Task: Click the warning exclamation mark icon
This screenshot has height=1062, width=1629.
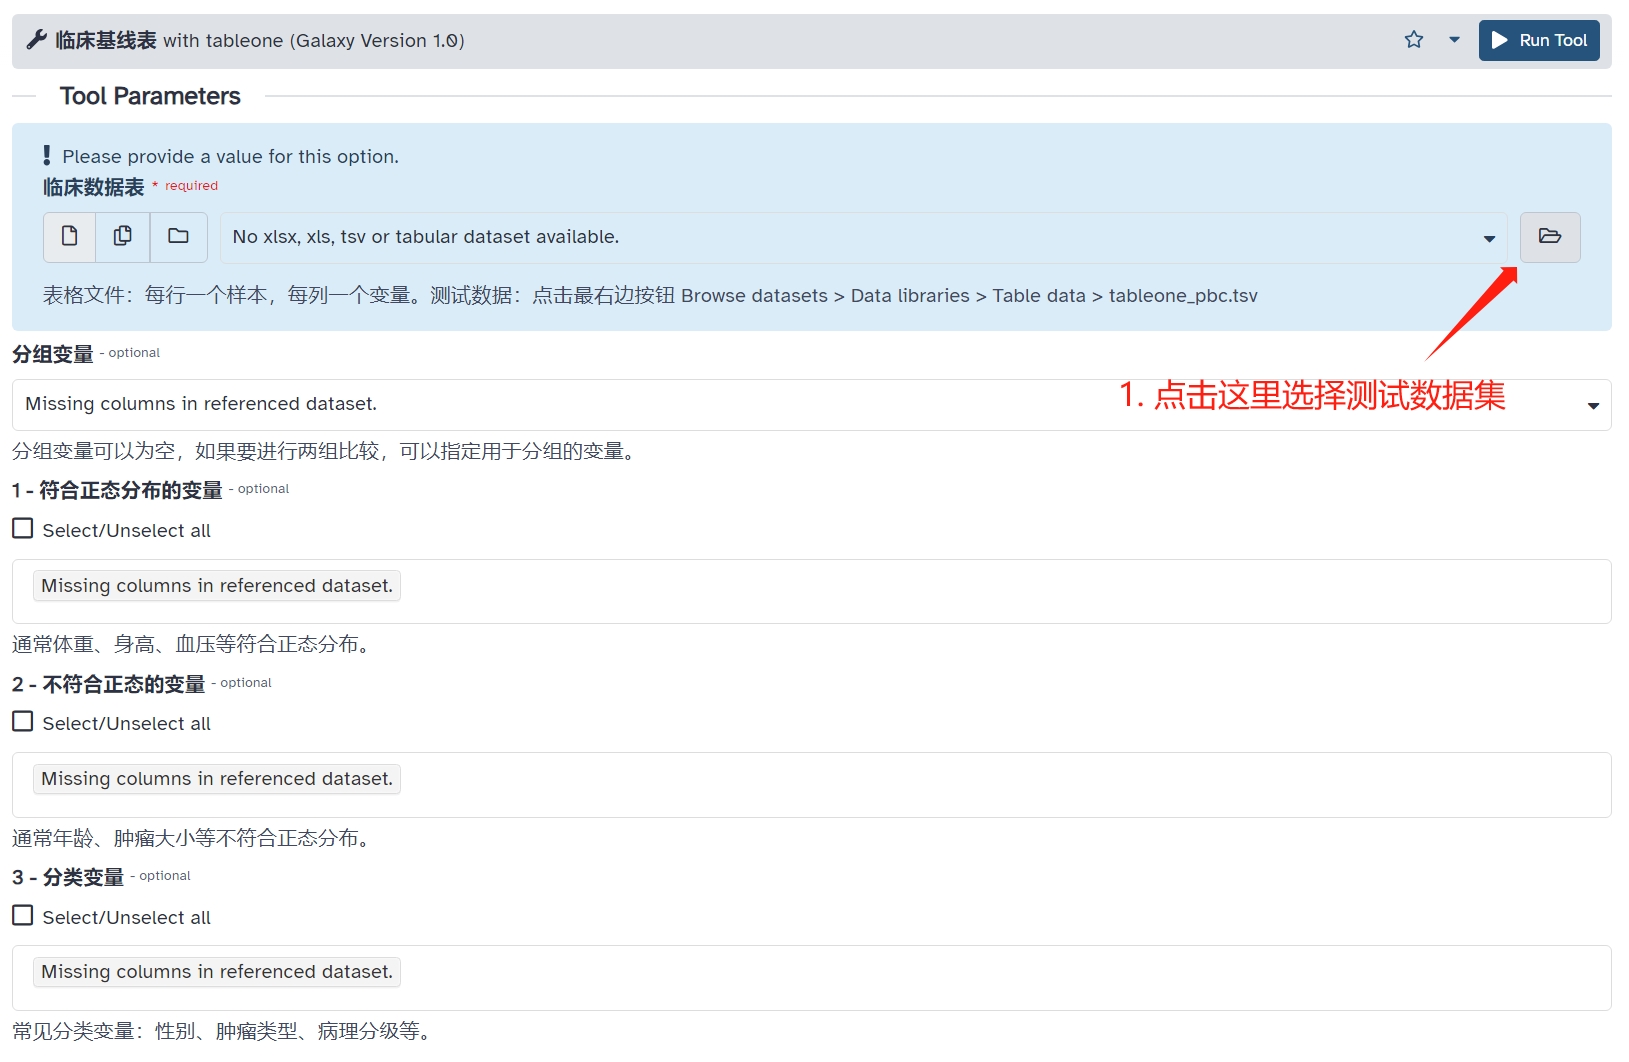Action: (47, 155)
